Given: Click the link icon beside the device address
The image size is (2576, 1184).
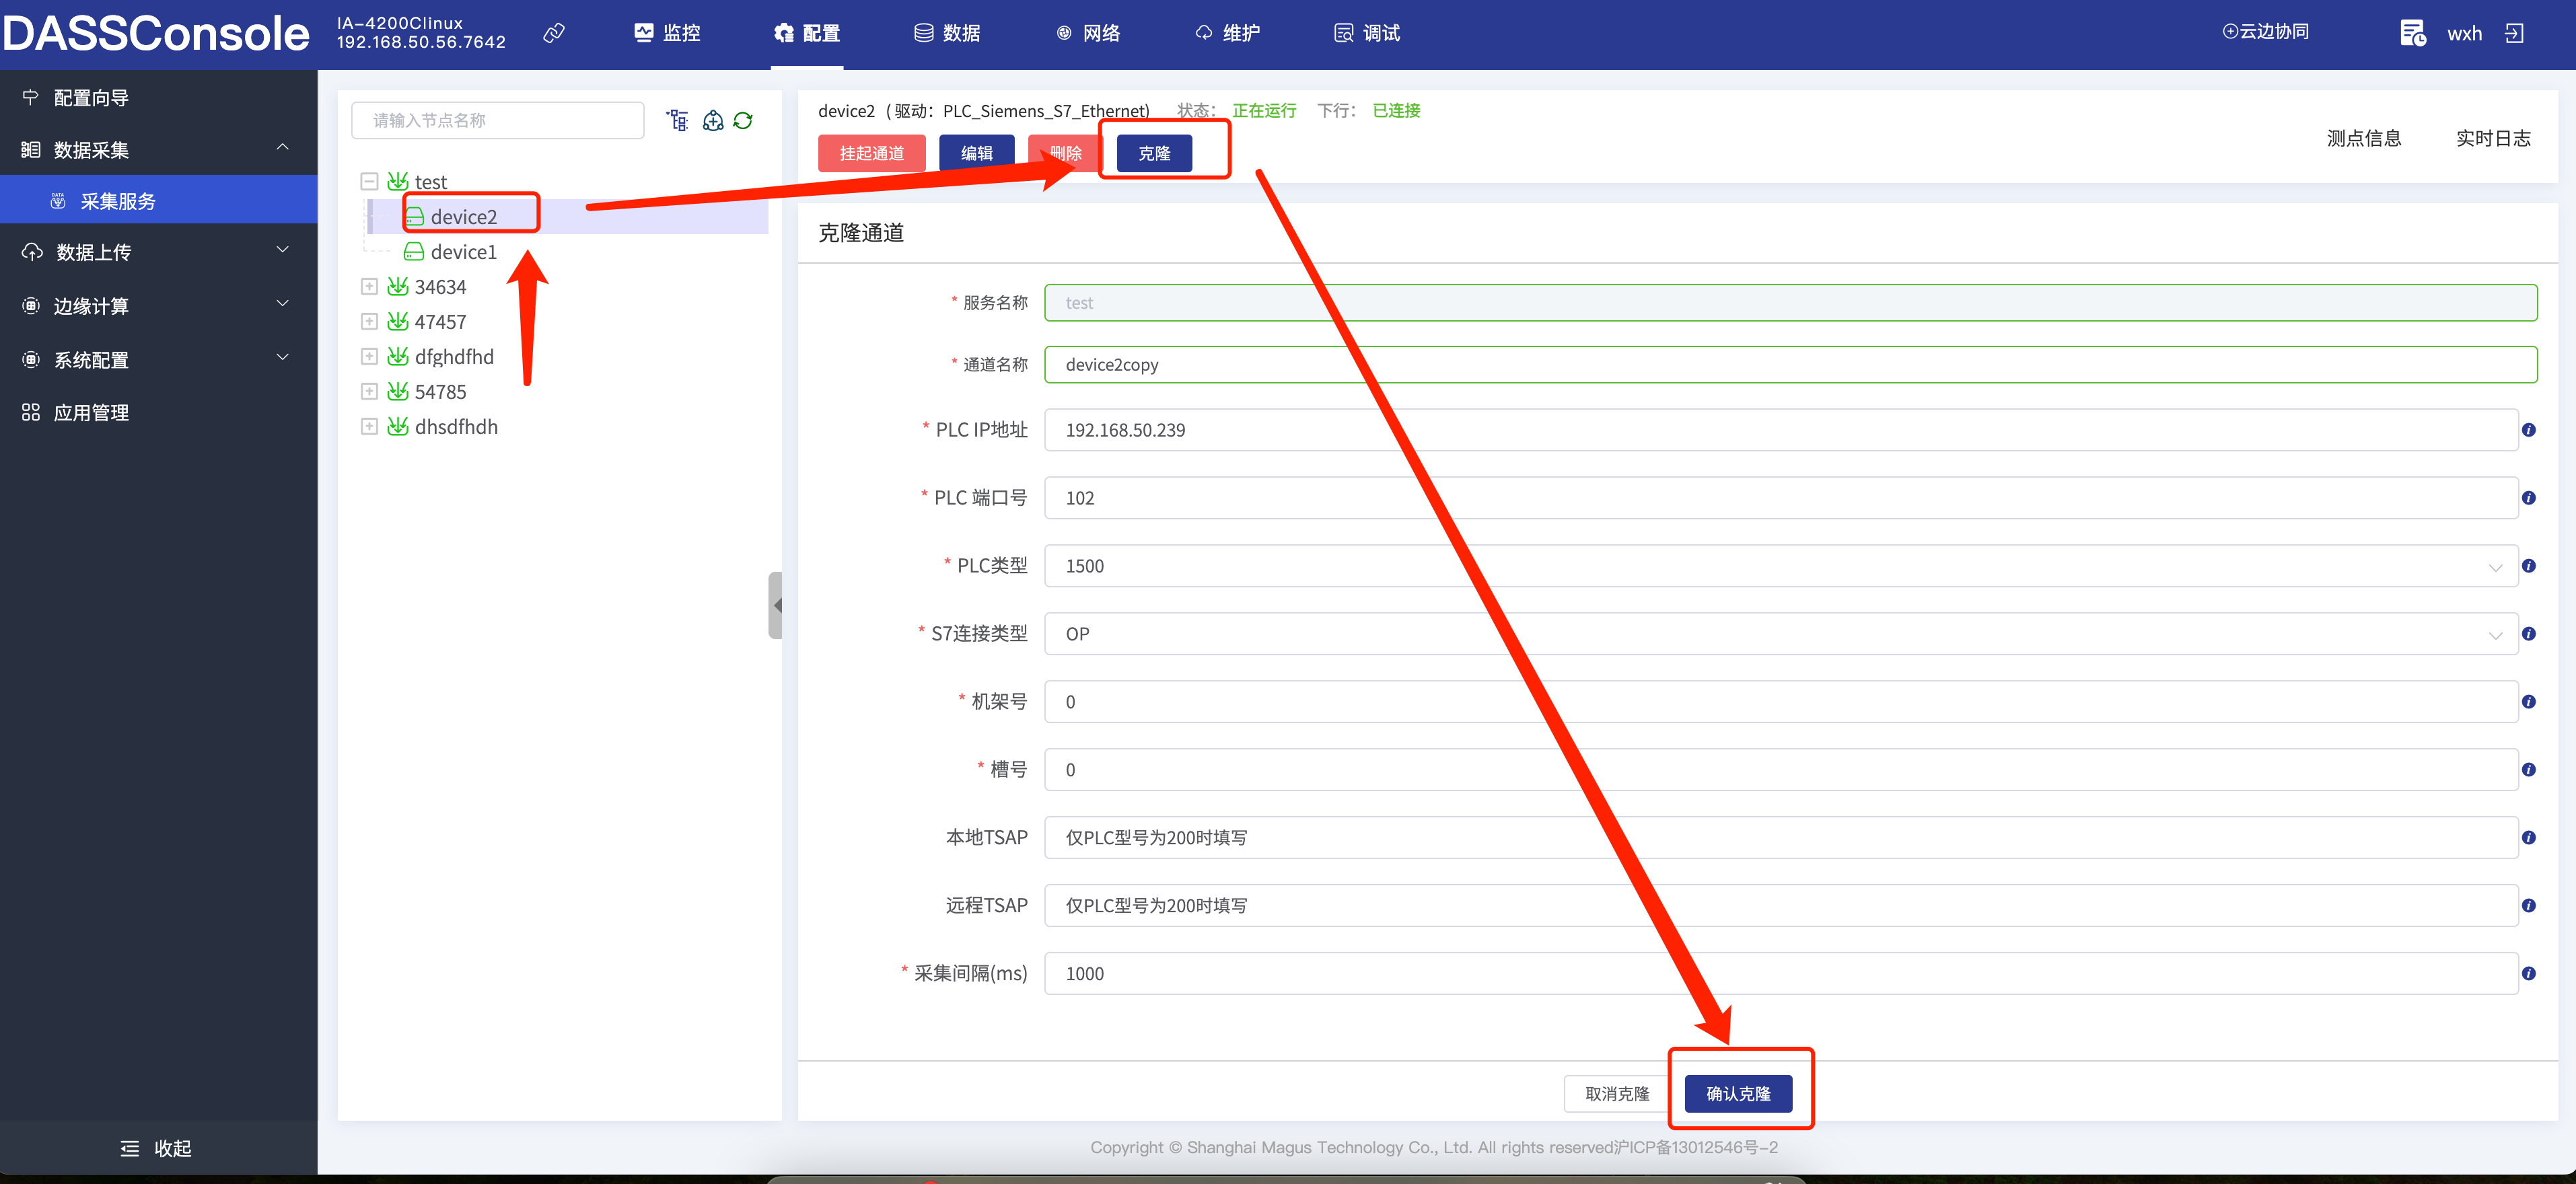Looking at the screenshot, I should point(554,33).
